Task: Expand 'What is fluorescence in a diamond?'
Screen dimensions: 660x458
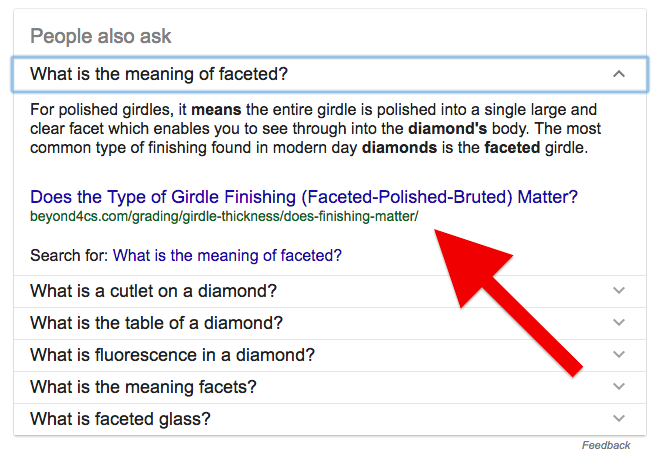Action: [172, 355]
